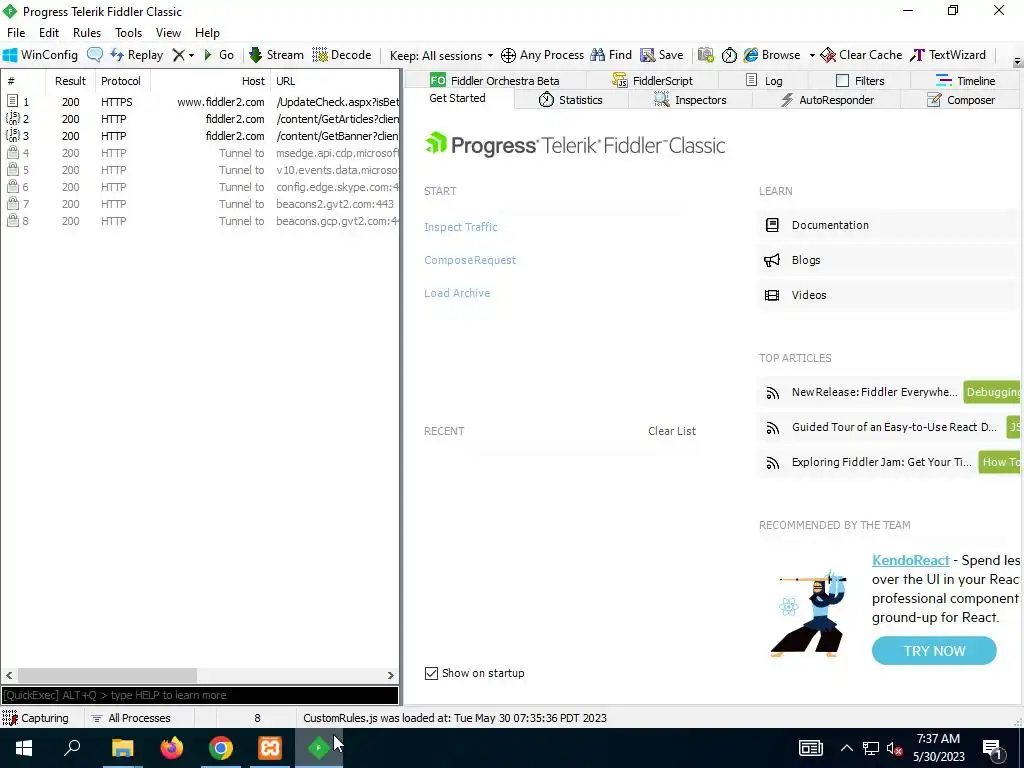Sort sessions by Result column header

click(70, 81)
